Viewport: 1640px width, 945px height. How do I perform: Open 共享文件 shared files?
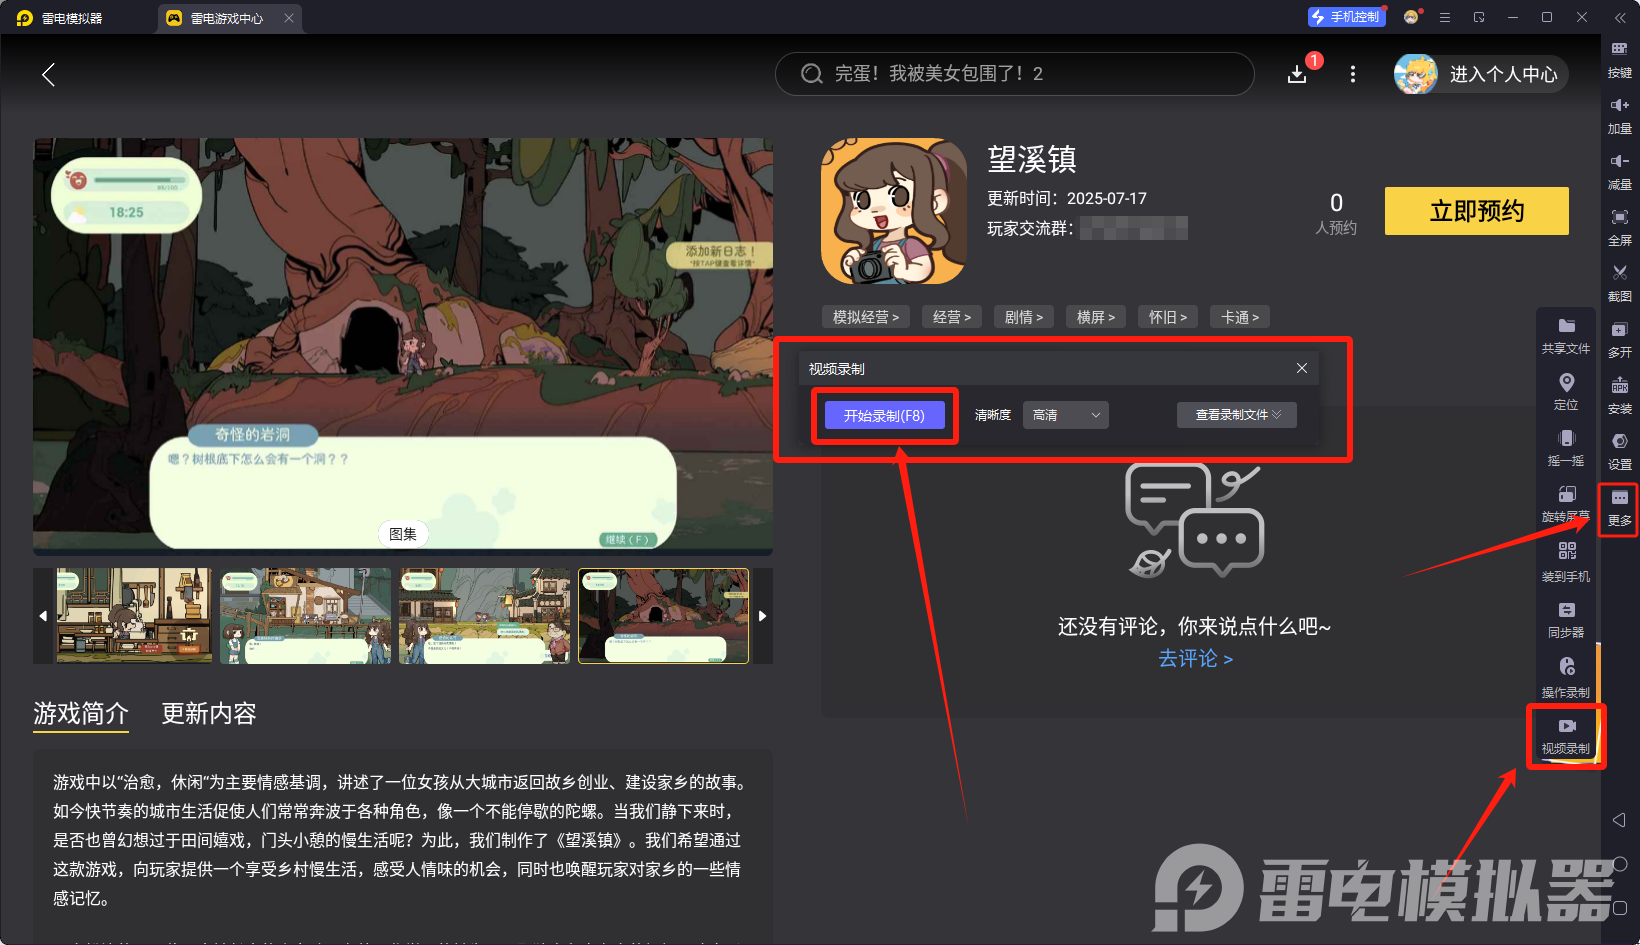(x=1566, y=336)
